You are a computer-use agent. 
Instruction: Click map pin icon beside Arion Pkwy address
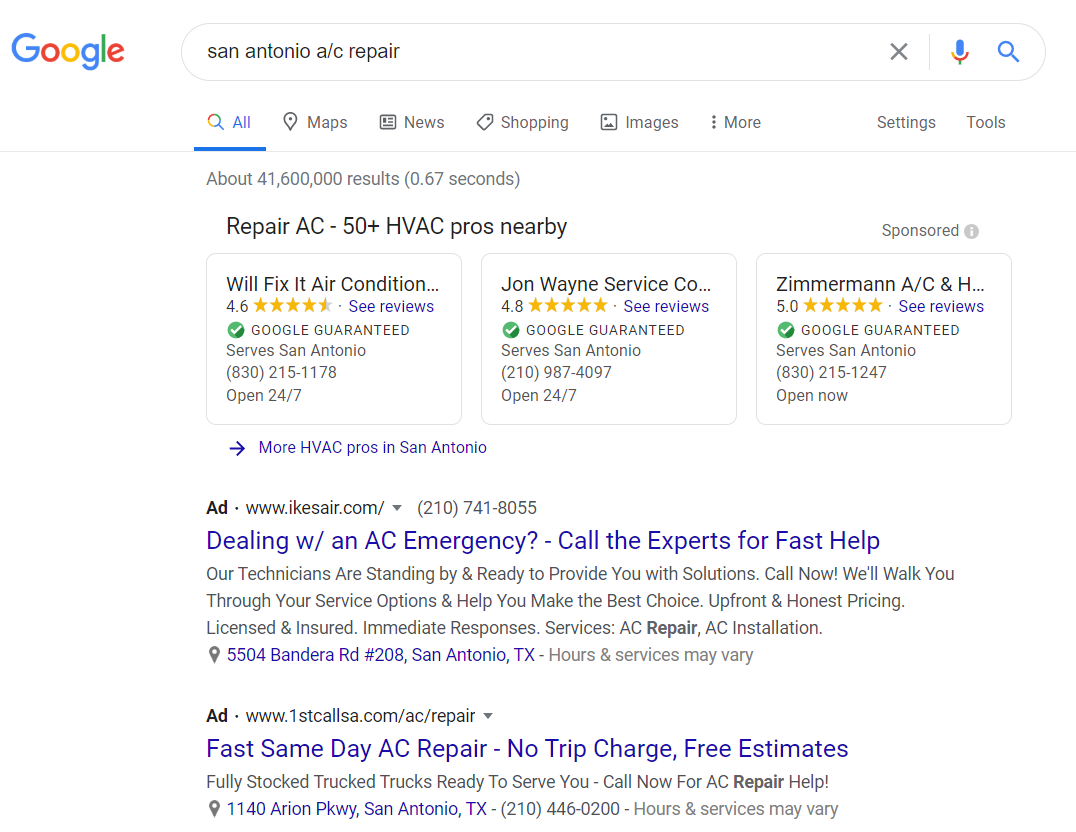[214, 809]
